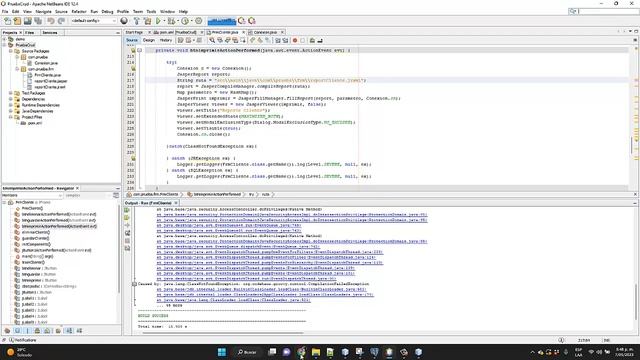Viewport: 640px width, 360px height.
Task: Click first ProtectionDomain stack trace link
Action: [292, 215]
